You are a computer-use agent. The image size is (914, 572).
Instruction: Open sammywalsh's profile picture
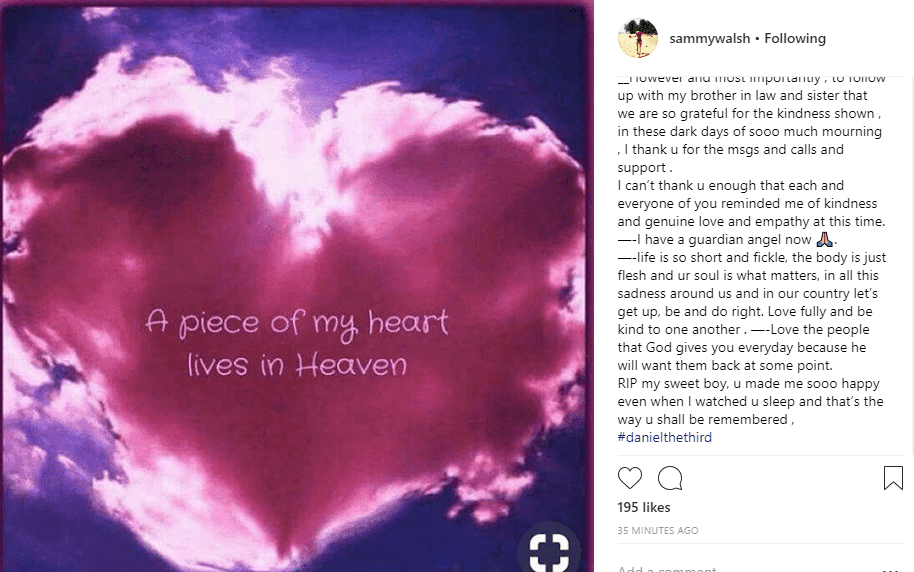(638, 38)
